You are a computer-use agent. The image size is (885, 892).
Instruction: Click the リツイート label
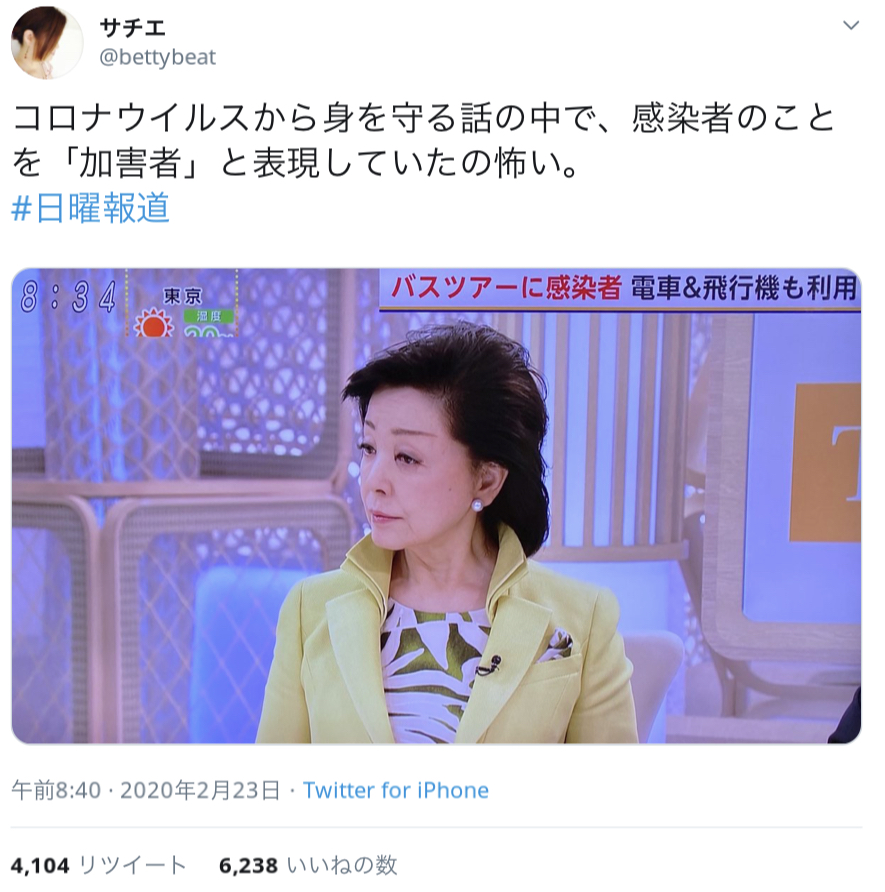click(x=133, y=865)
